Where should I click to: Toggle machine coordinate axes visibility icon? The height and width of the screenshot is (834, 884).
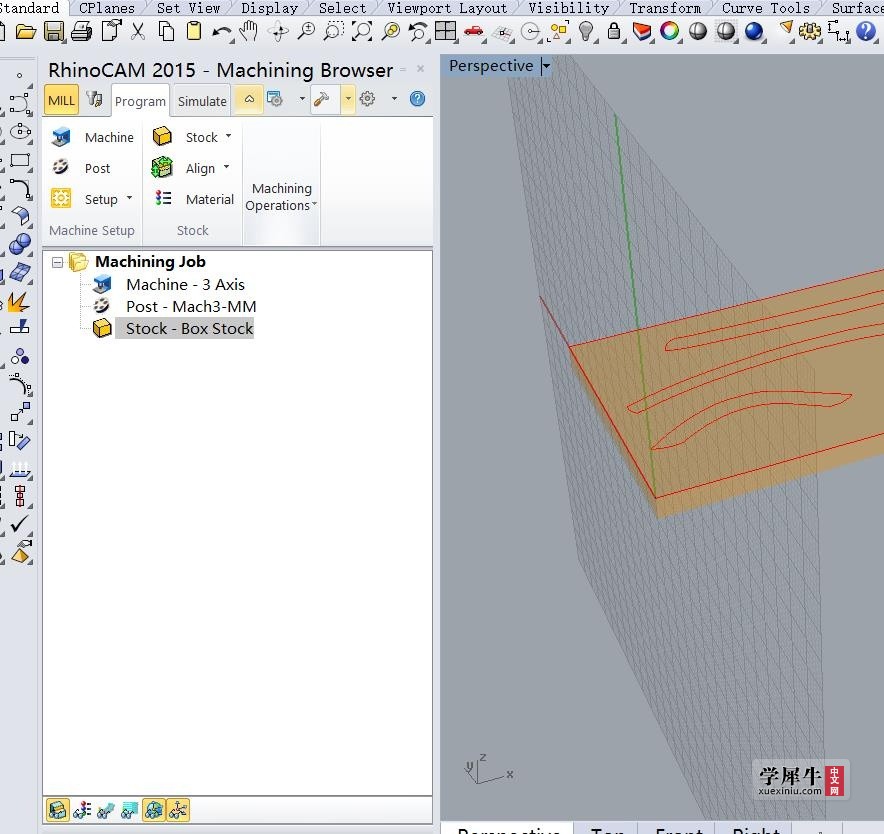click(178, 810)
